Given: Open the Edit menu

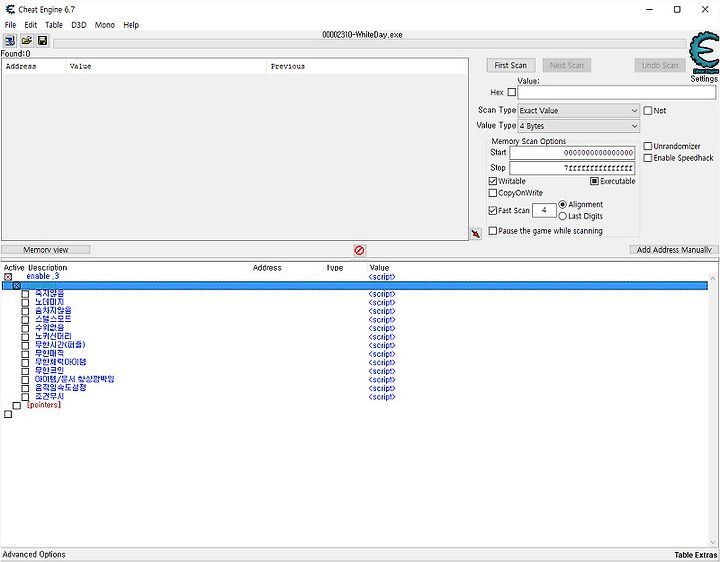Looking at the screenshot, I should pos(31,25).
